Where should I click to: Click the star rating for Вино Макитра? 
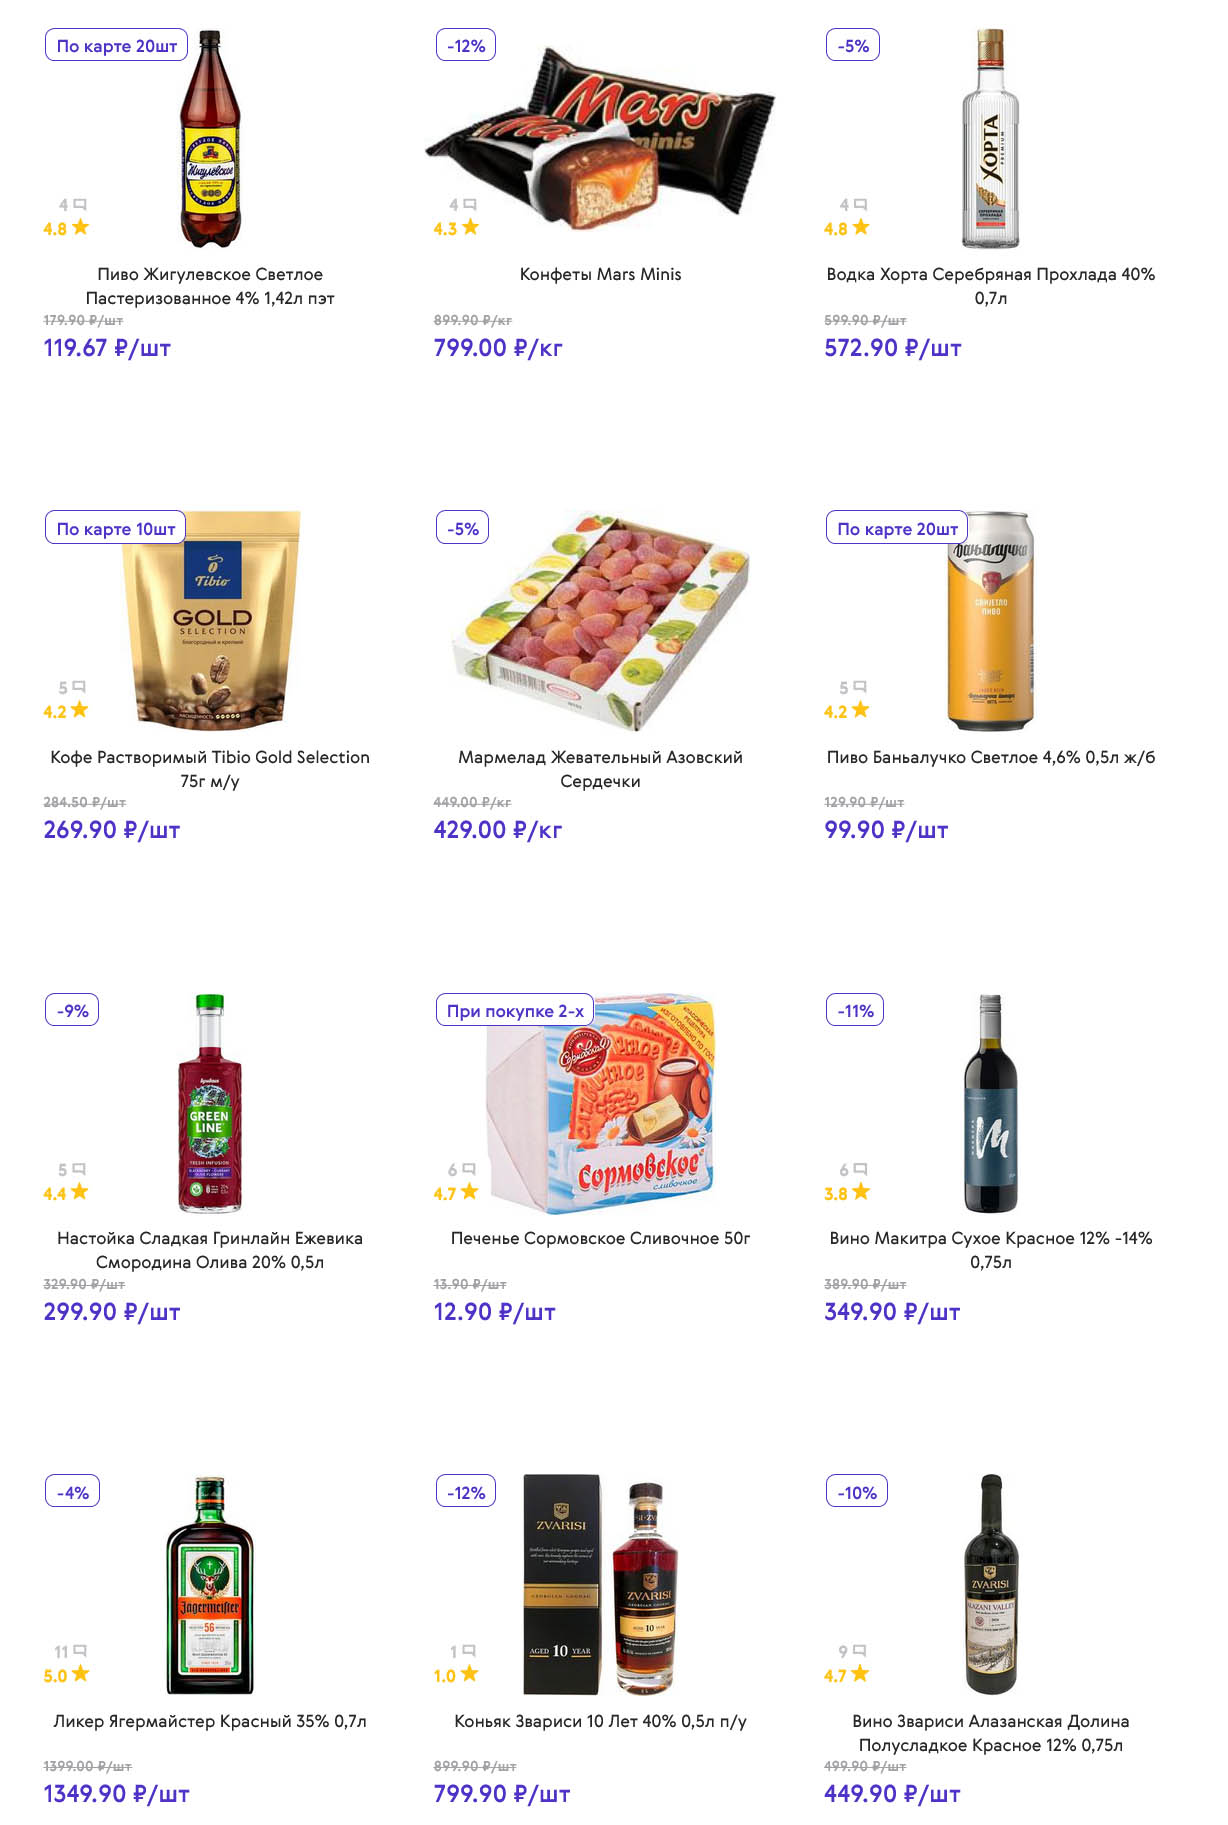861,1192
